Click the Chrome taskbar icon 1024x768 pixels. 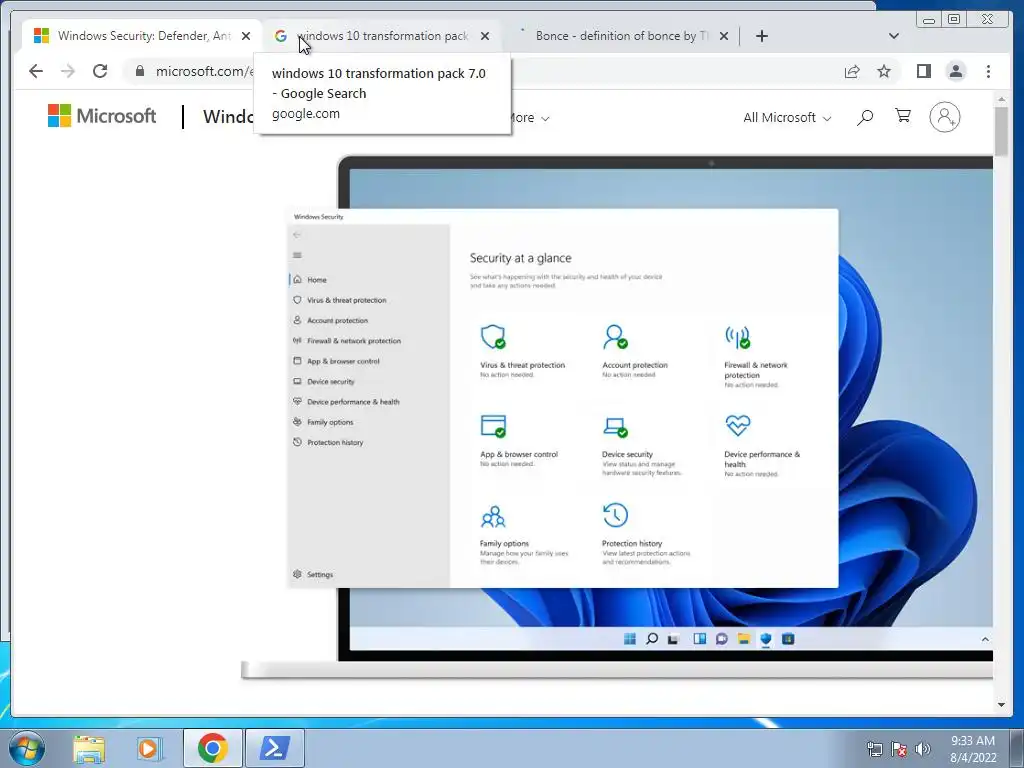[x=212, y=748]
